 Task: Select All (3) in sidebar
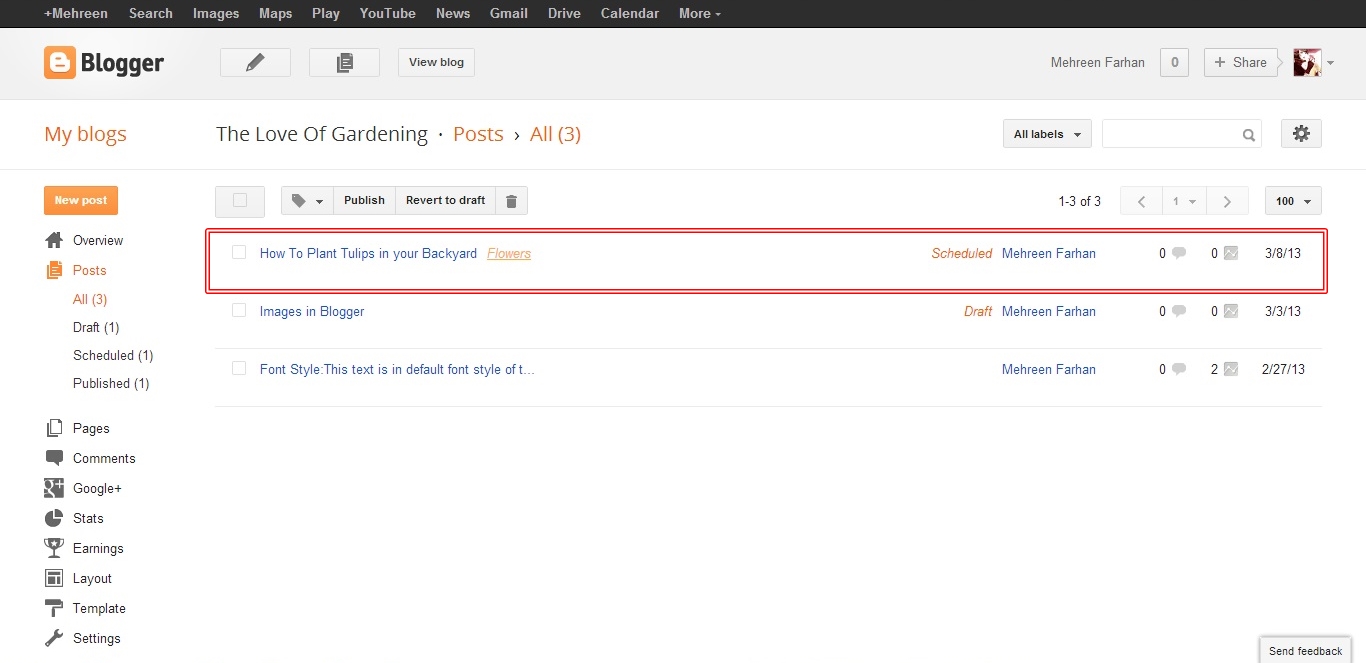(90, 299)
